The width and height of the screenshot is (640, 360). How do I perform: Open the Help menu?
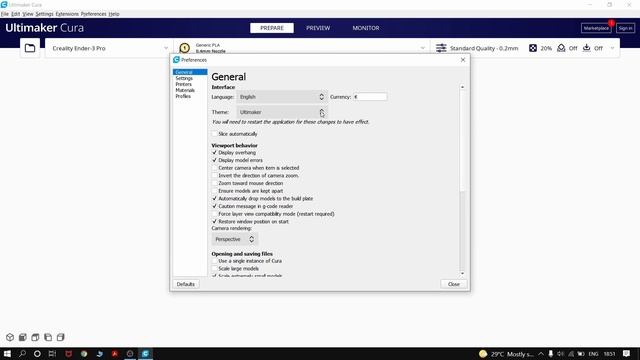click(114, 14)
